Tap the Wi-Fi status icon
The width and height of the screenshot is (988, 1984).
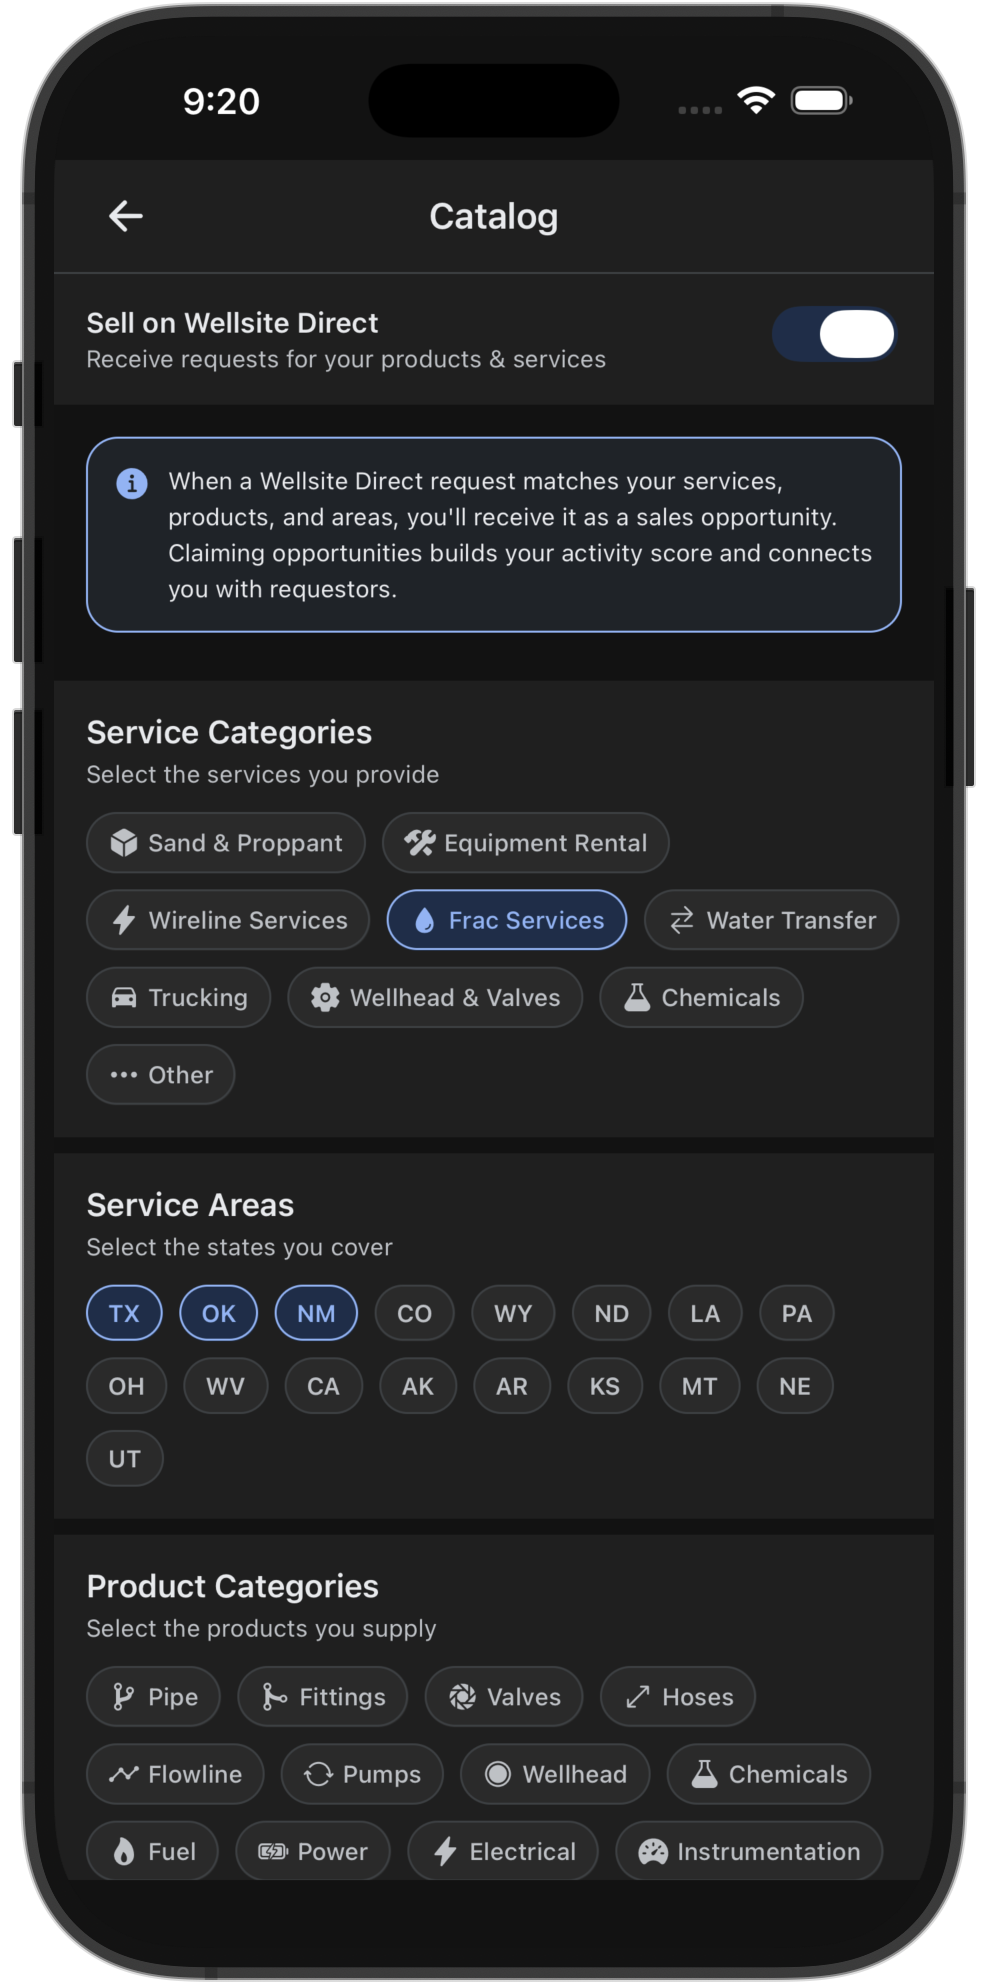(756, 100)
